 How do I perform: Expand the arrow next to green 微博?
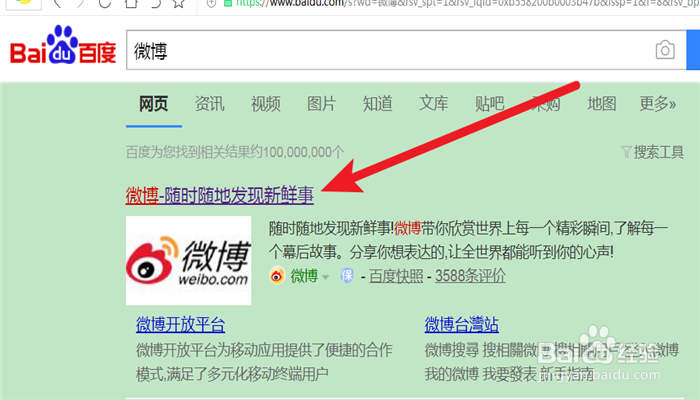pyautogui.click(x=325, y=277)
